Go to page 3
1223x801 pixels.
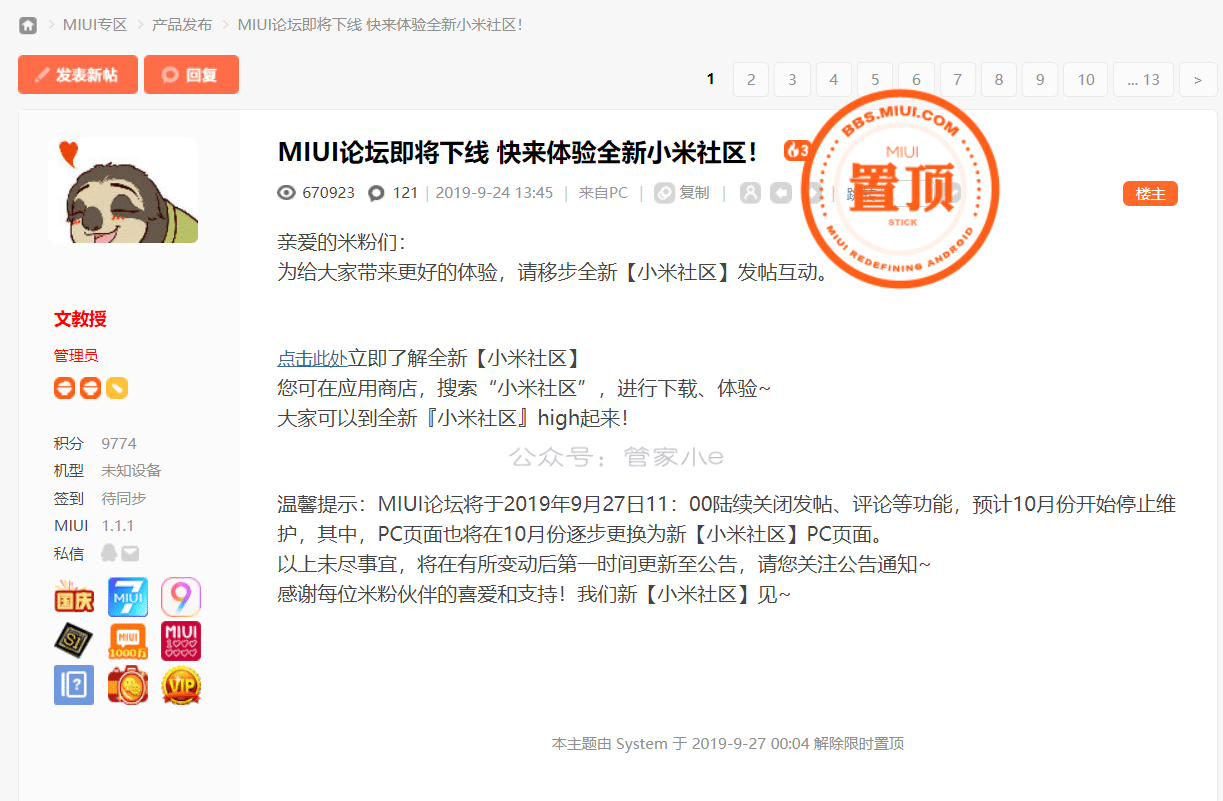tap(792, 79)
